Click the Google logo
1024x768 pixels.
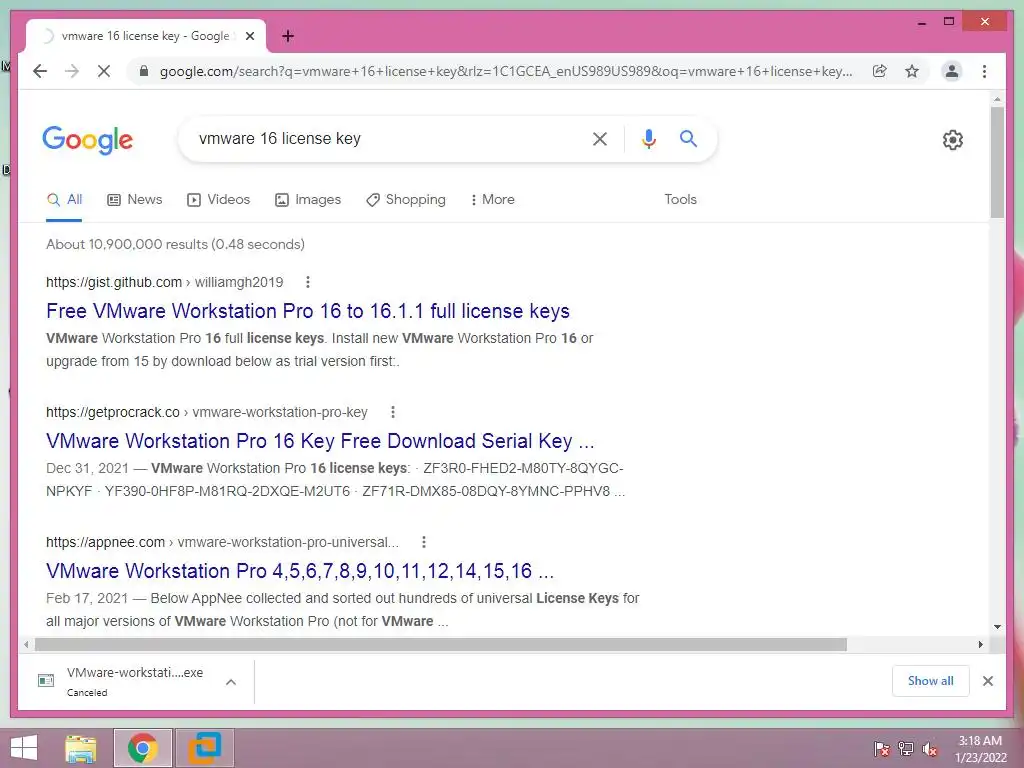point(88,140)
